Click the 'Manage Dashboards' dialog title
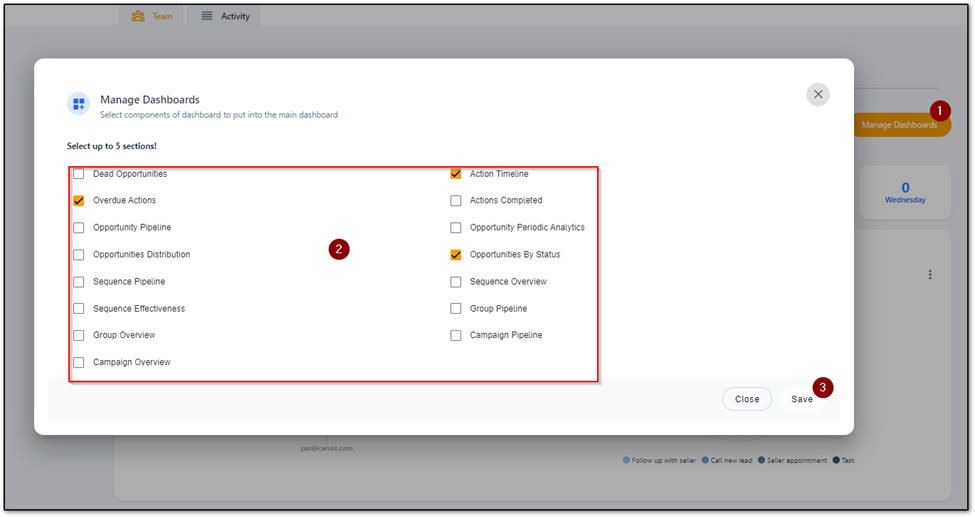This screenshot has width=975, height=517. (150, 100)
